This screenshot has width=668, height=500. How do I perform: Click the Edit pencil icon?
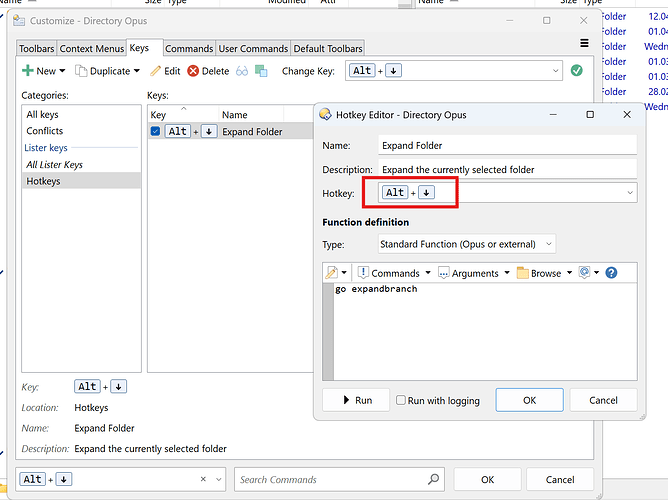point(155,71)
